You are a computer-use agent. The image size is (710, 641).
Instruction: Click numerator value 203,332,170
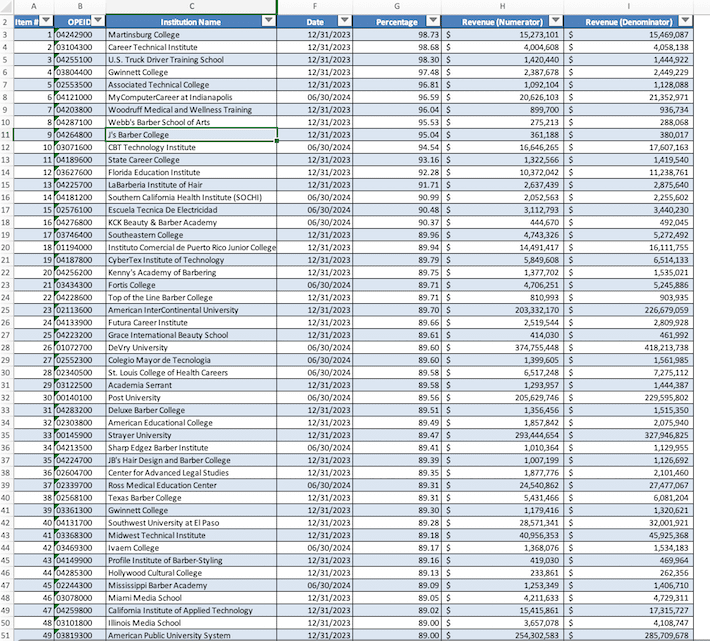pyautogui.click(x=502, y=310)
